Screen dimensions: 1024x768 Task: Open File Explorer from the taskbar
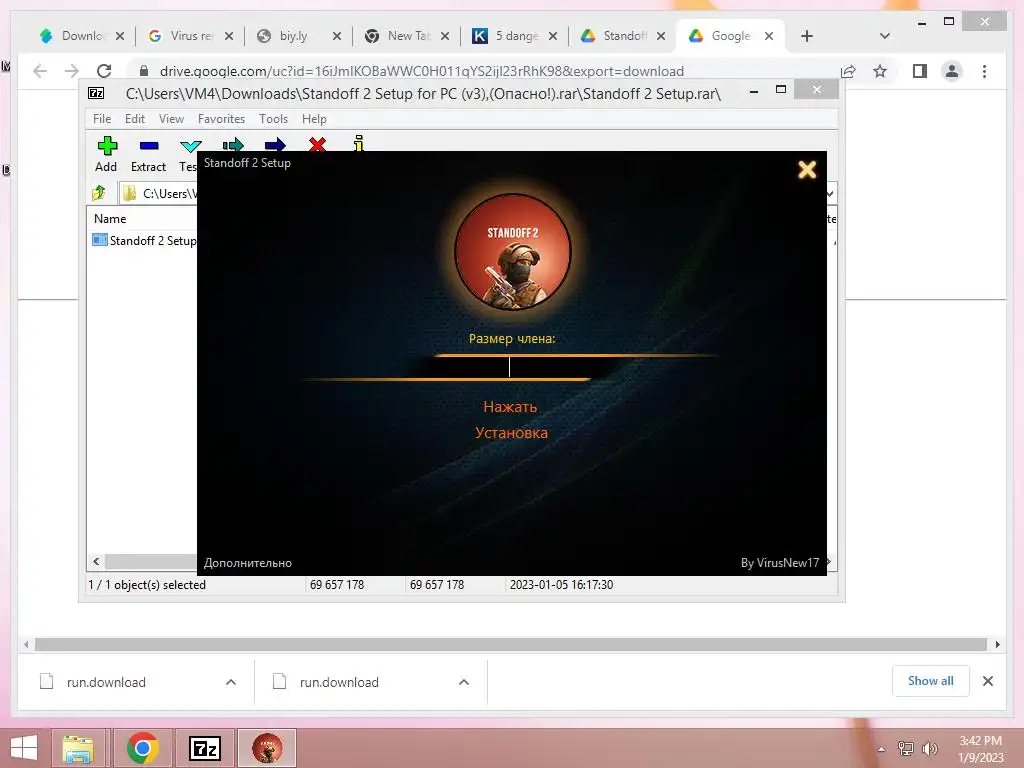tap(78, 748)
